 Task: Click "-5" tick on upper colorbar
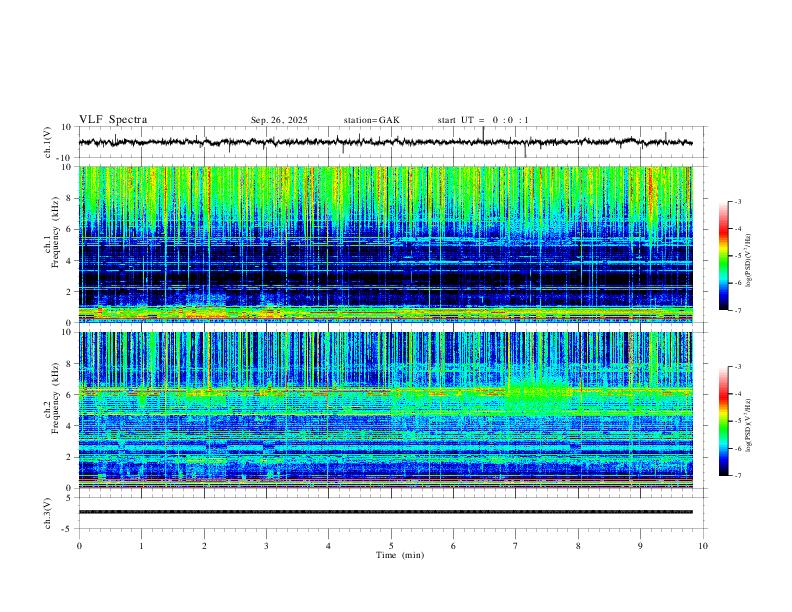pos(737,256)
